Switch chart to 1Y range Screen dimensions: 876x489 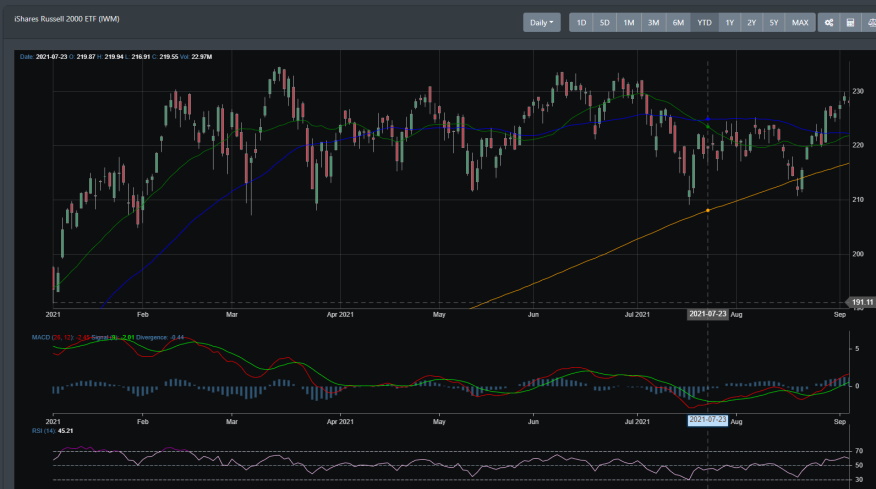point(729,22)
